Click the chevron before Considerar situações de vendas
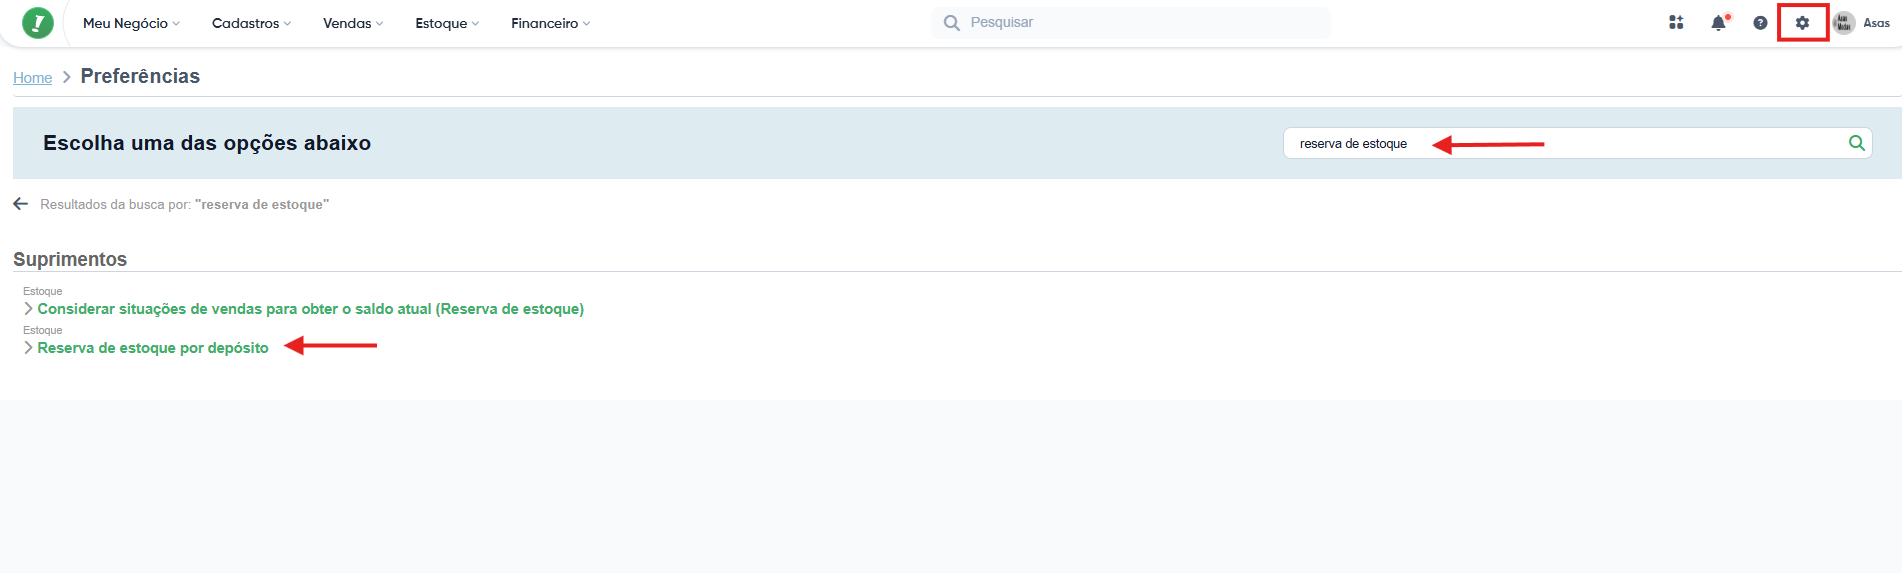Screen dimensions: 1902x573 point(28,309)
